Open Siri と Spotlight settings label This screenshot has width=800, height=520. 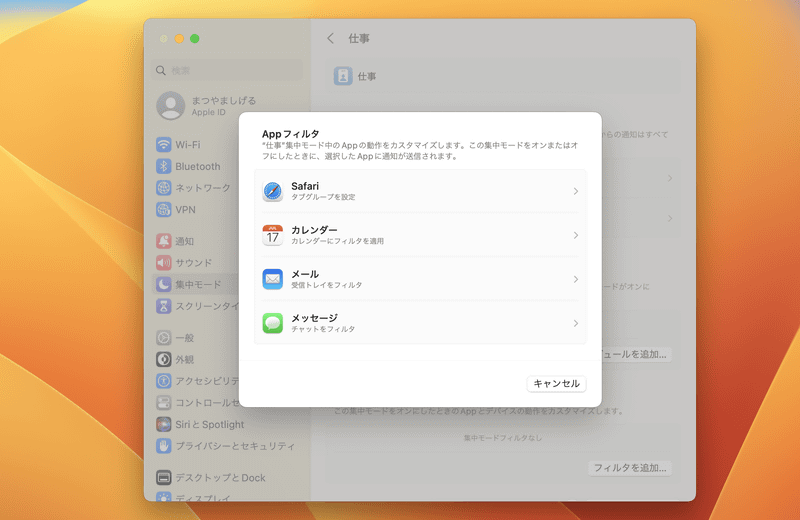click(x=210, y=425)
